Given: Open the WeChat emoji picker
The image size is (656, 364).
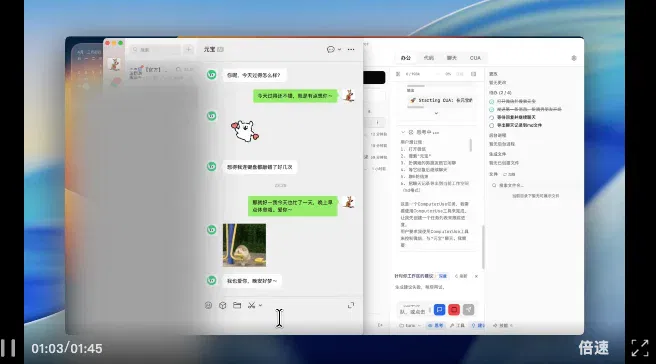Looking at the screenshot, I should [x=208, y=305].
